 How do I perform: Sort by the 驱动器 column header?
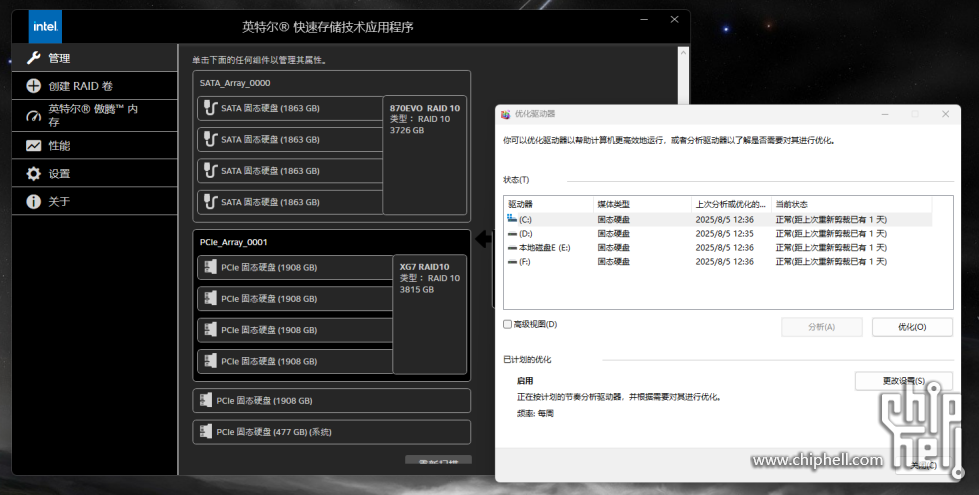point(548,204)
